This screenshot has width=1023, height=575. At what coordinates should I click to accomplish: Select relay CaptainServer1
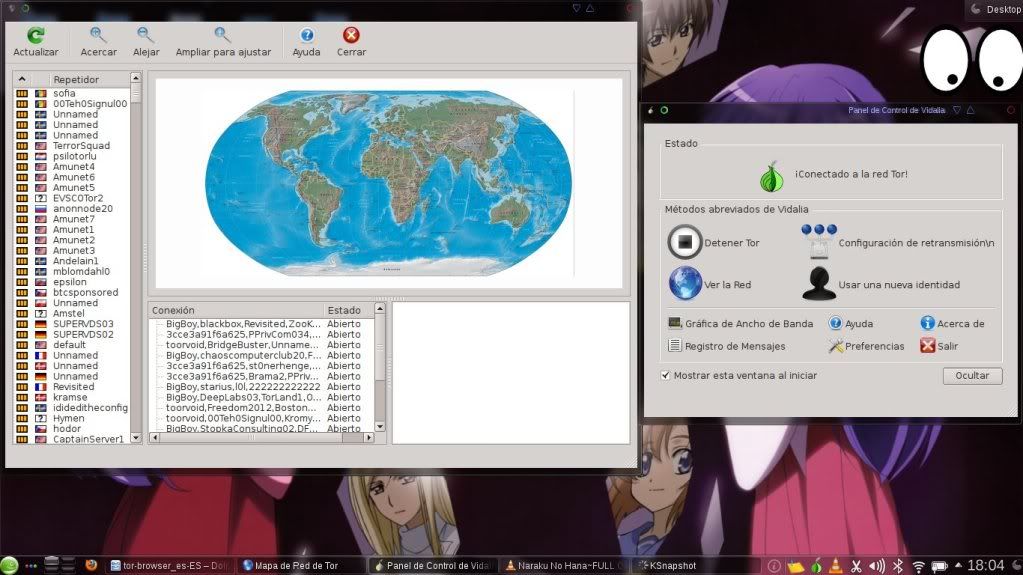pos(88,439)
